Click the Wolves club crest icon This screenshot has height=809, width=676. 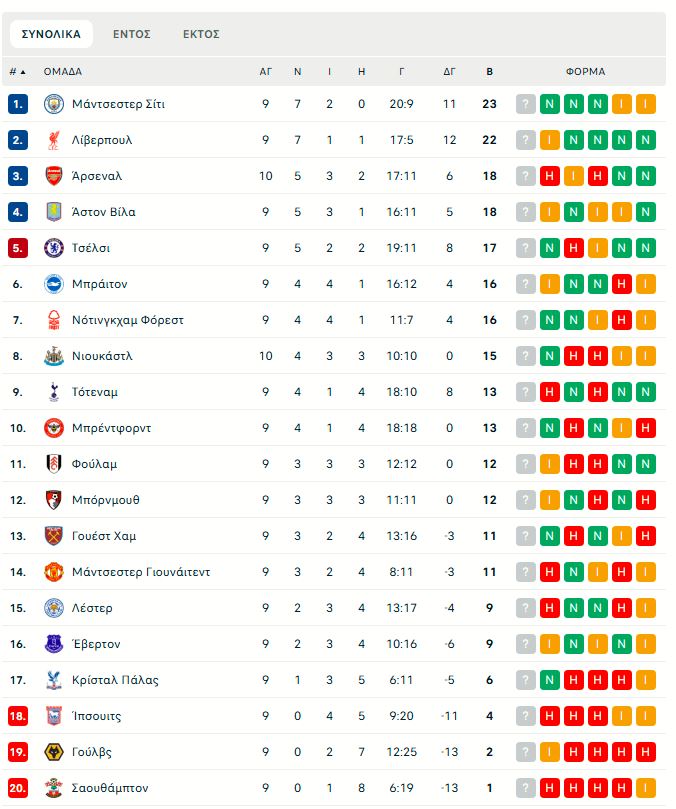54,752
